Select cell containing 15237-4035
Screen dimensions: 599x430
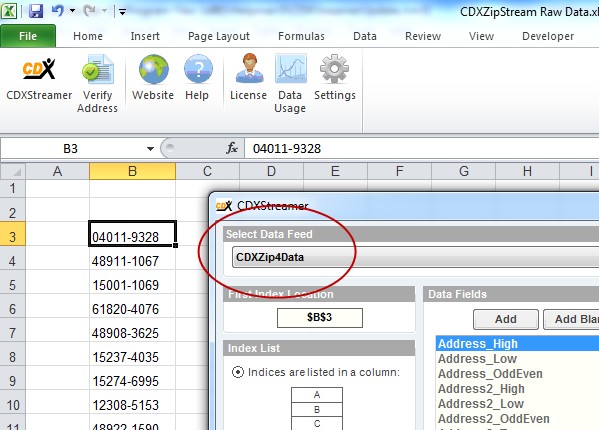click(132, 354)
